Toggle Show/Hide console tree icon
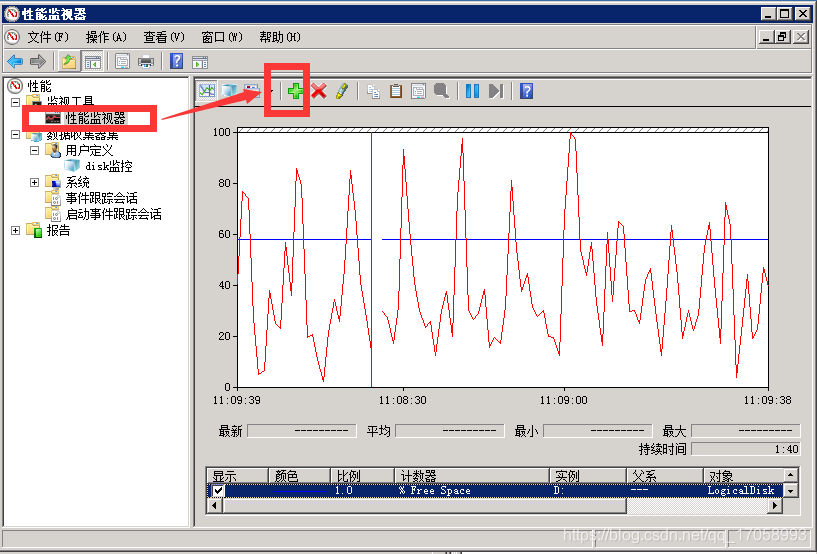 [93, 62]
